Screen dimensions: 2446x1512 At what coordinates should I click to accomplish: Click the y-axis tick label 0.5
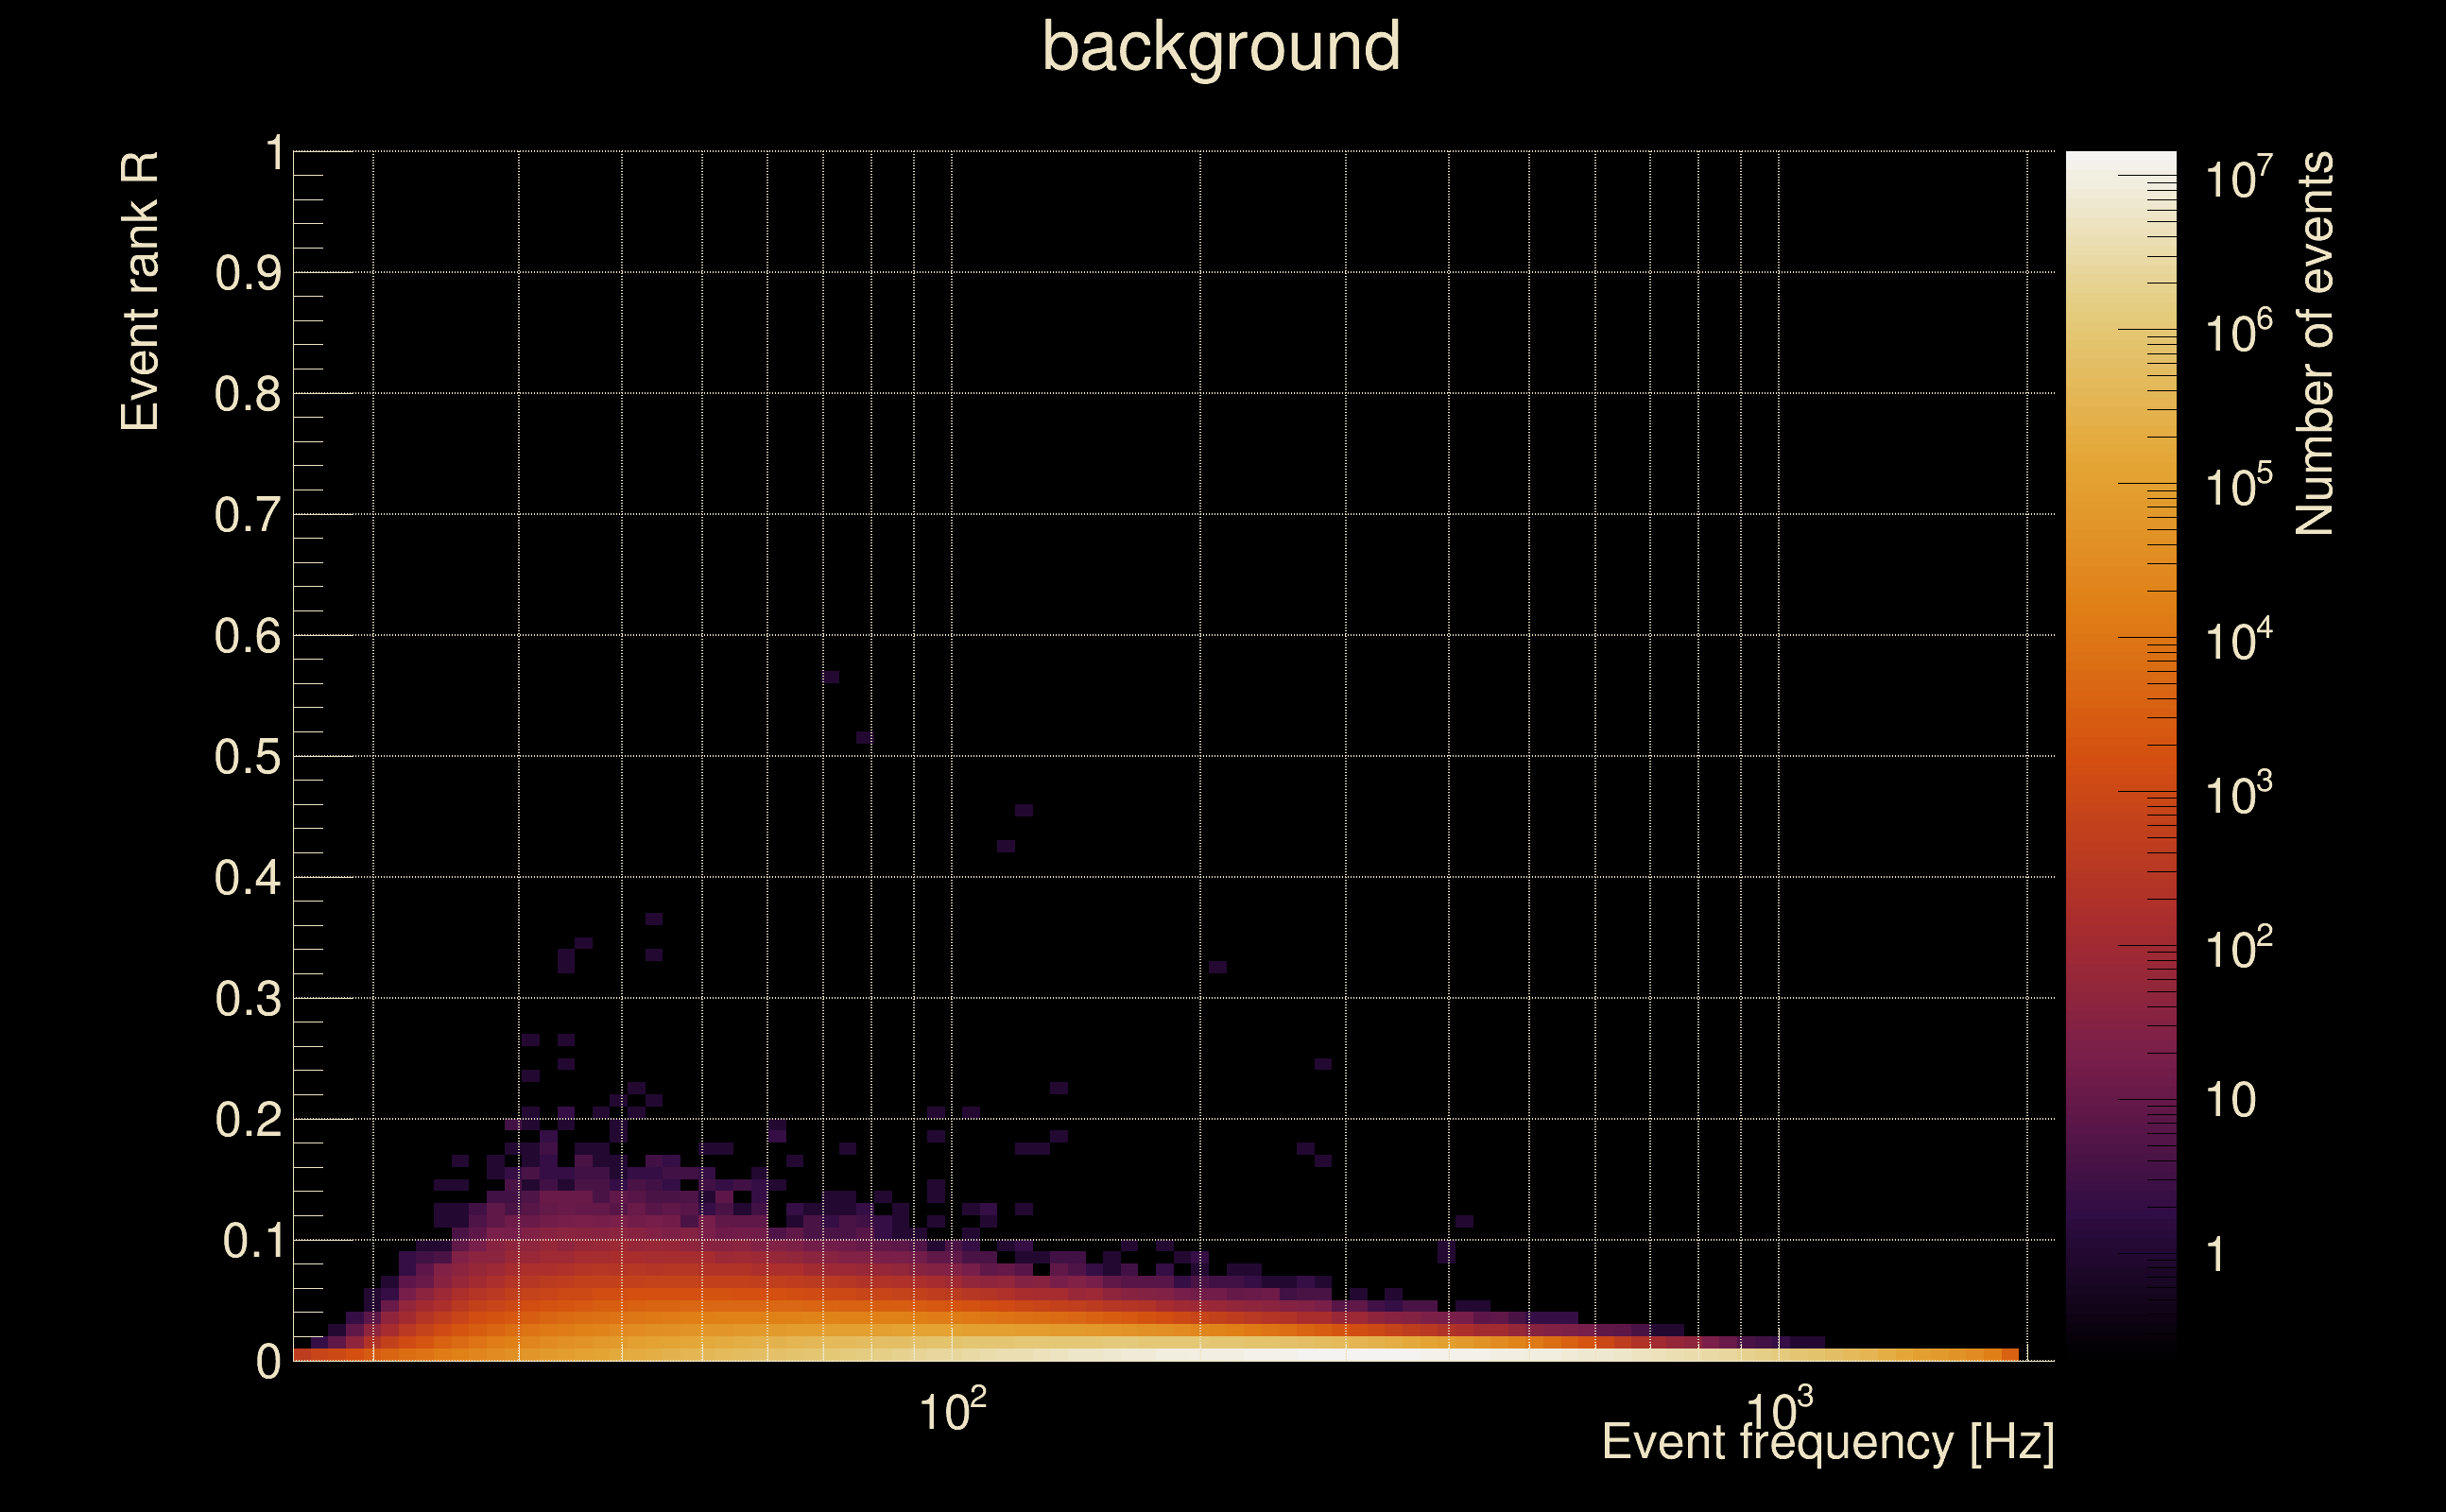[x=248, y=757]
